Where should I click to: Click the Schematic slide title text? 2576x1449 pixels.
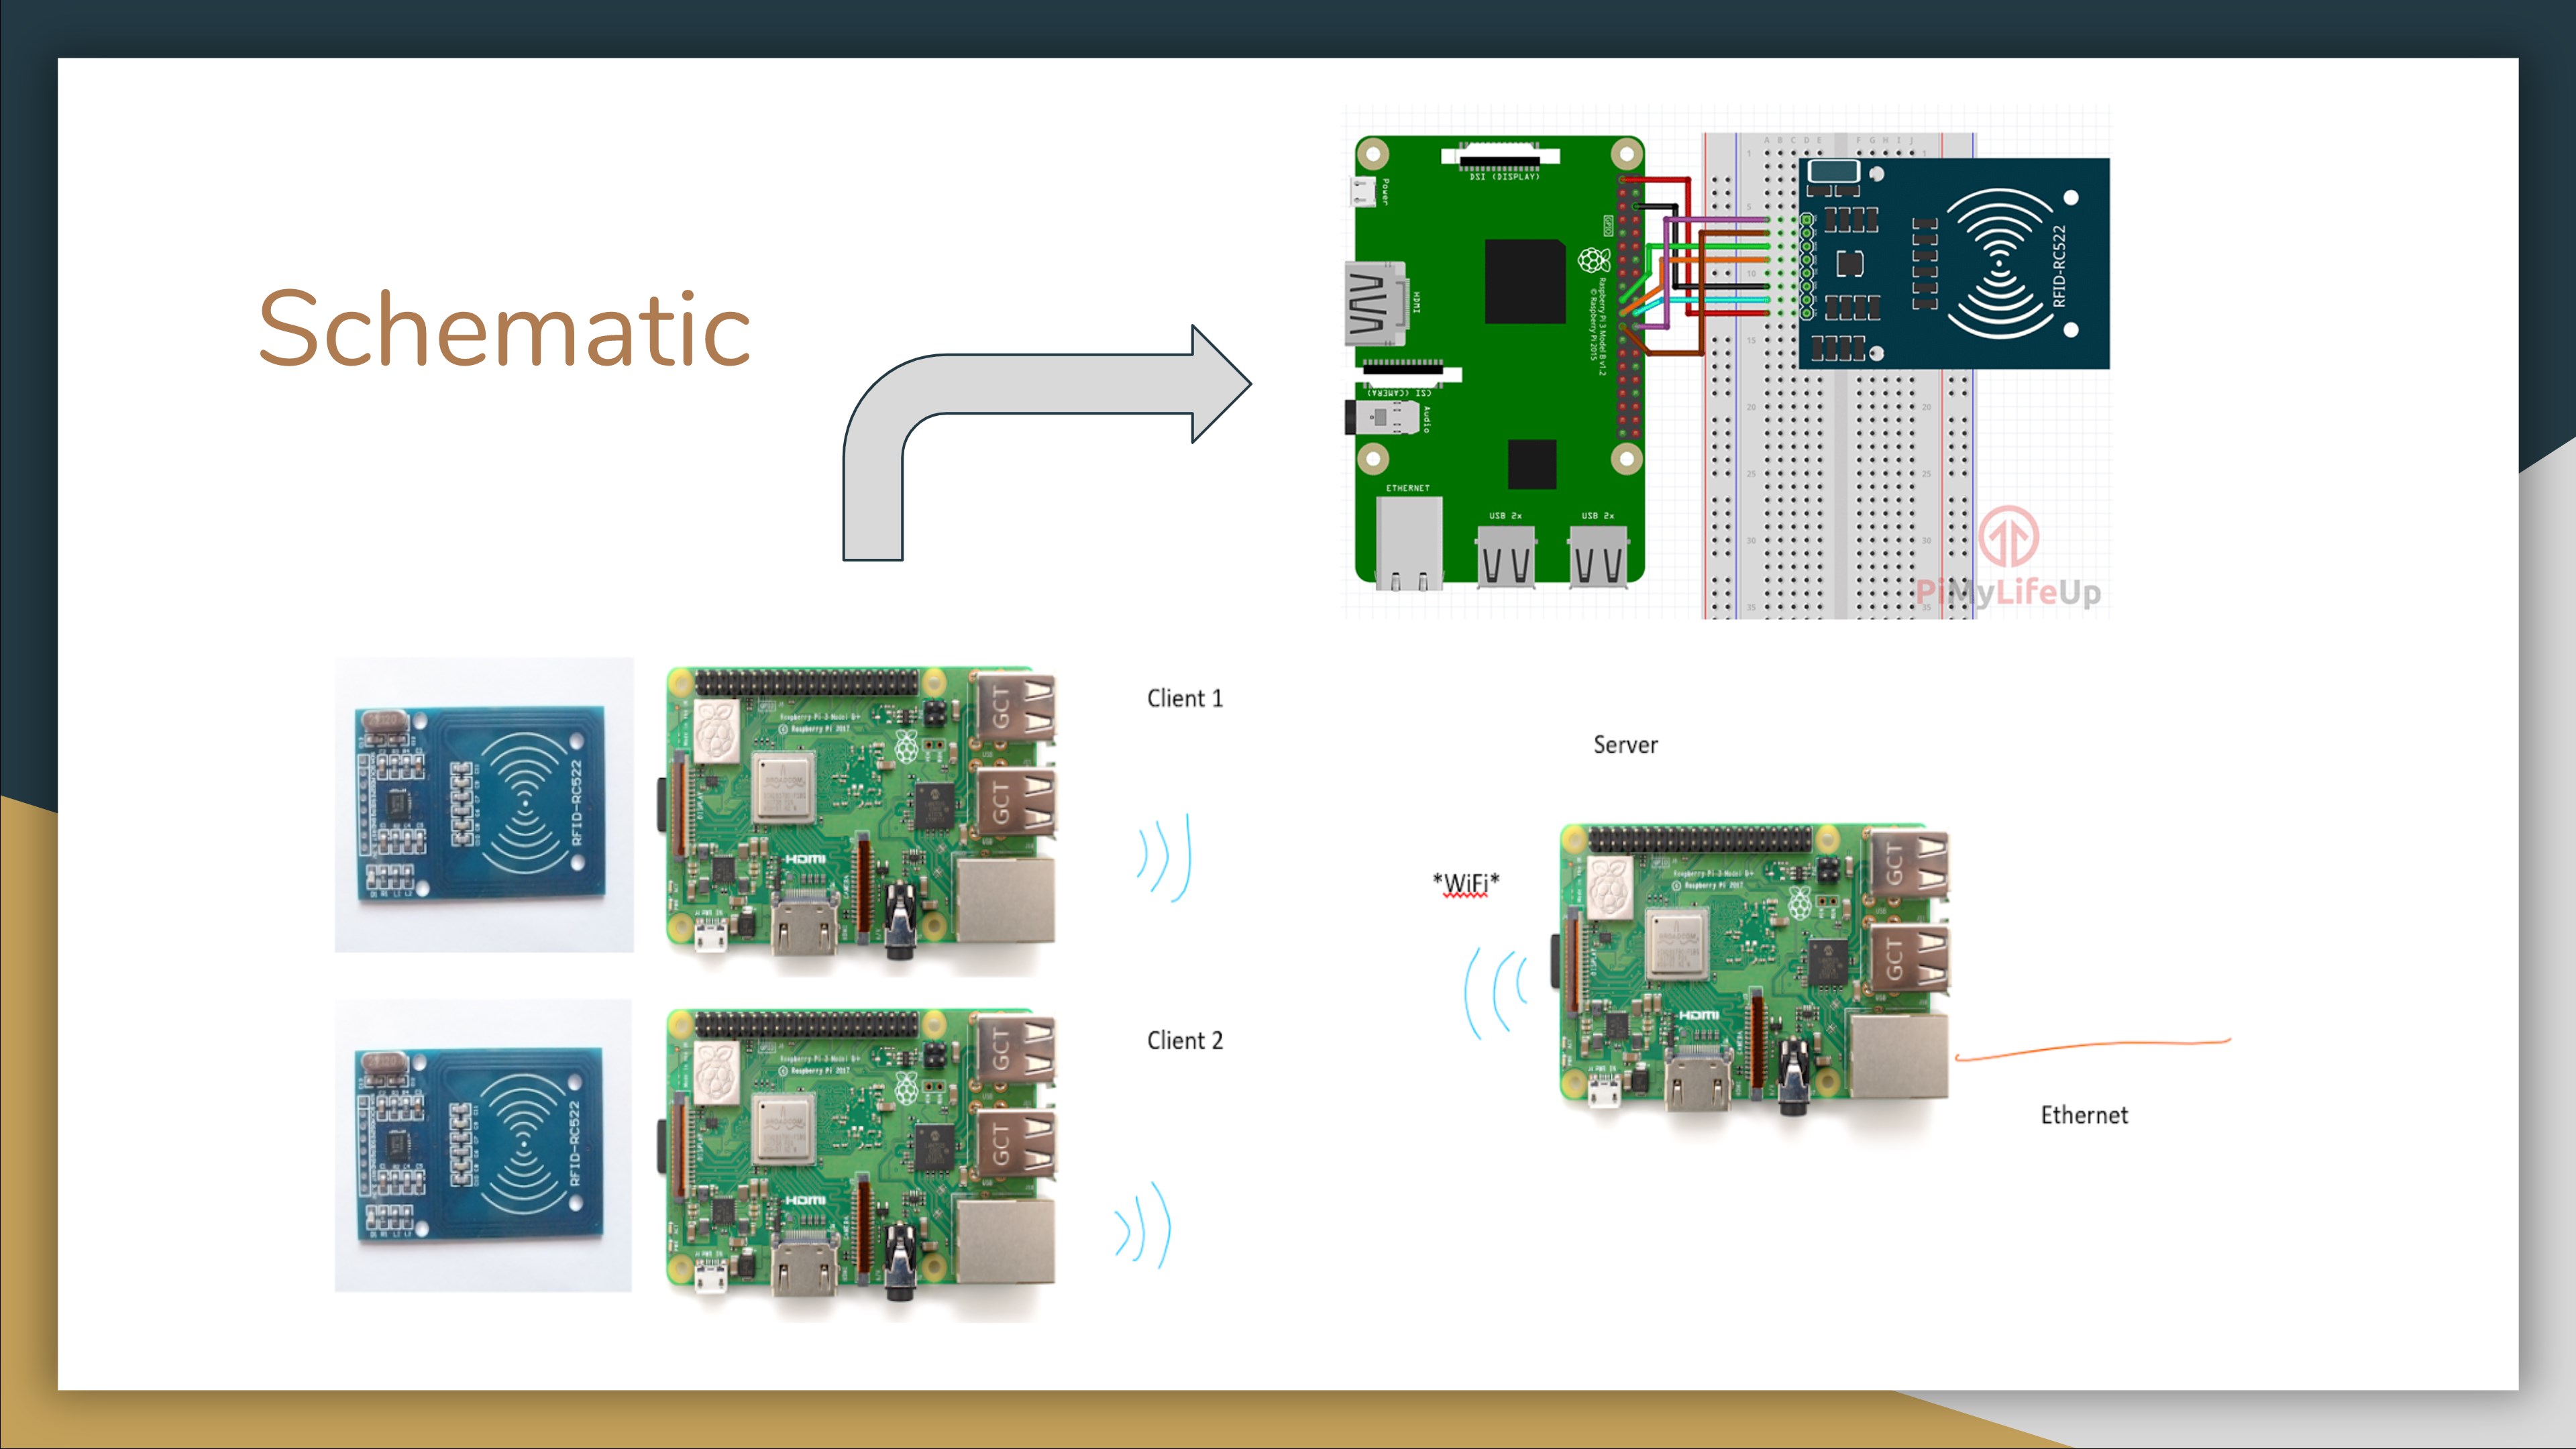[504, 329]
